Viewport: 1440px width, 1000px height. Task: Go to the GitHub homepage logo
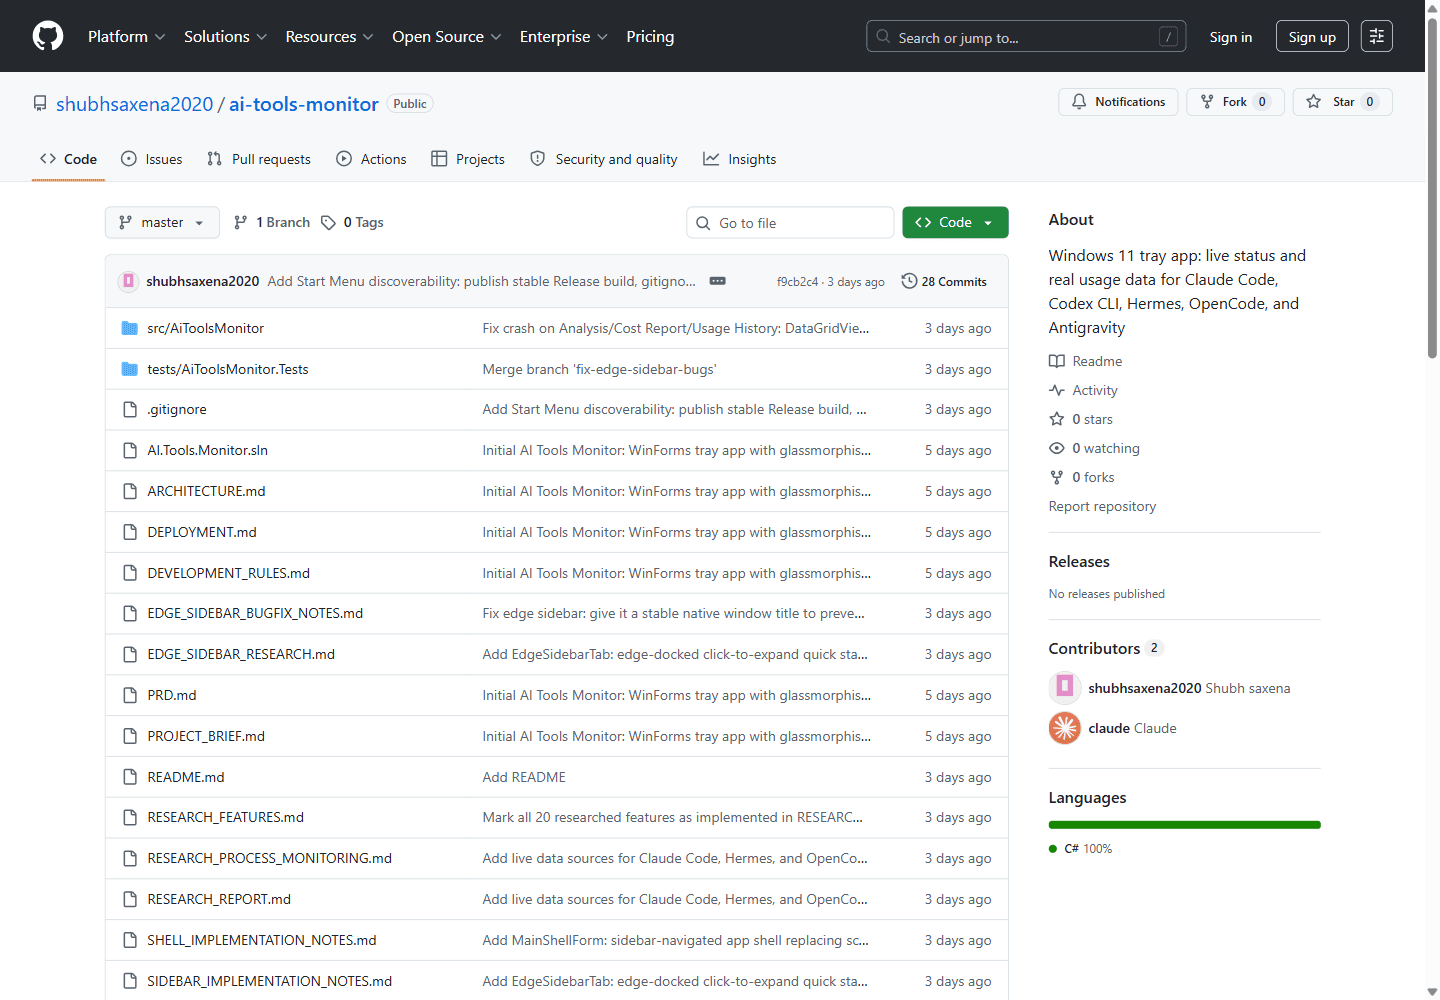click(x=48, y=36)
